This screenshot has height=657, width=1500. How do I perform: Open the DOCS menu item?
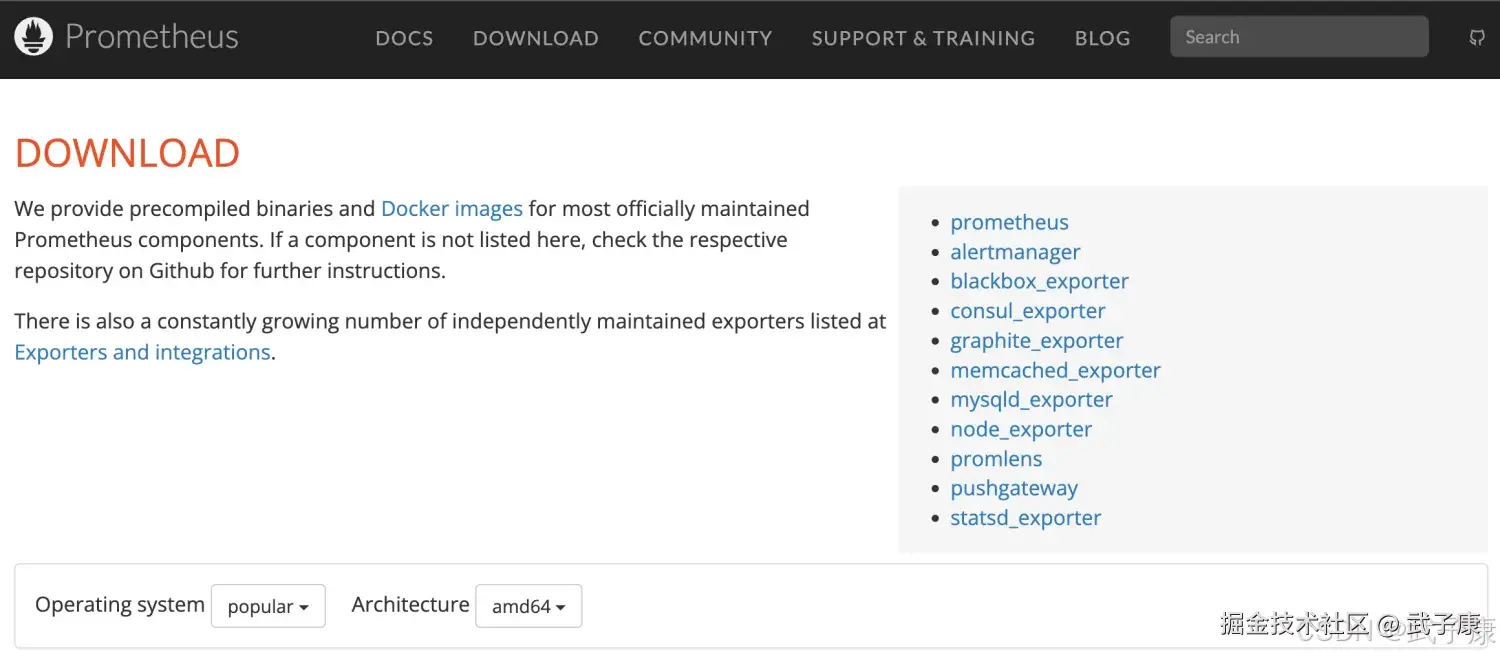(404, 38)
